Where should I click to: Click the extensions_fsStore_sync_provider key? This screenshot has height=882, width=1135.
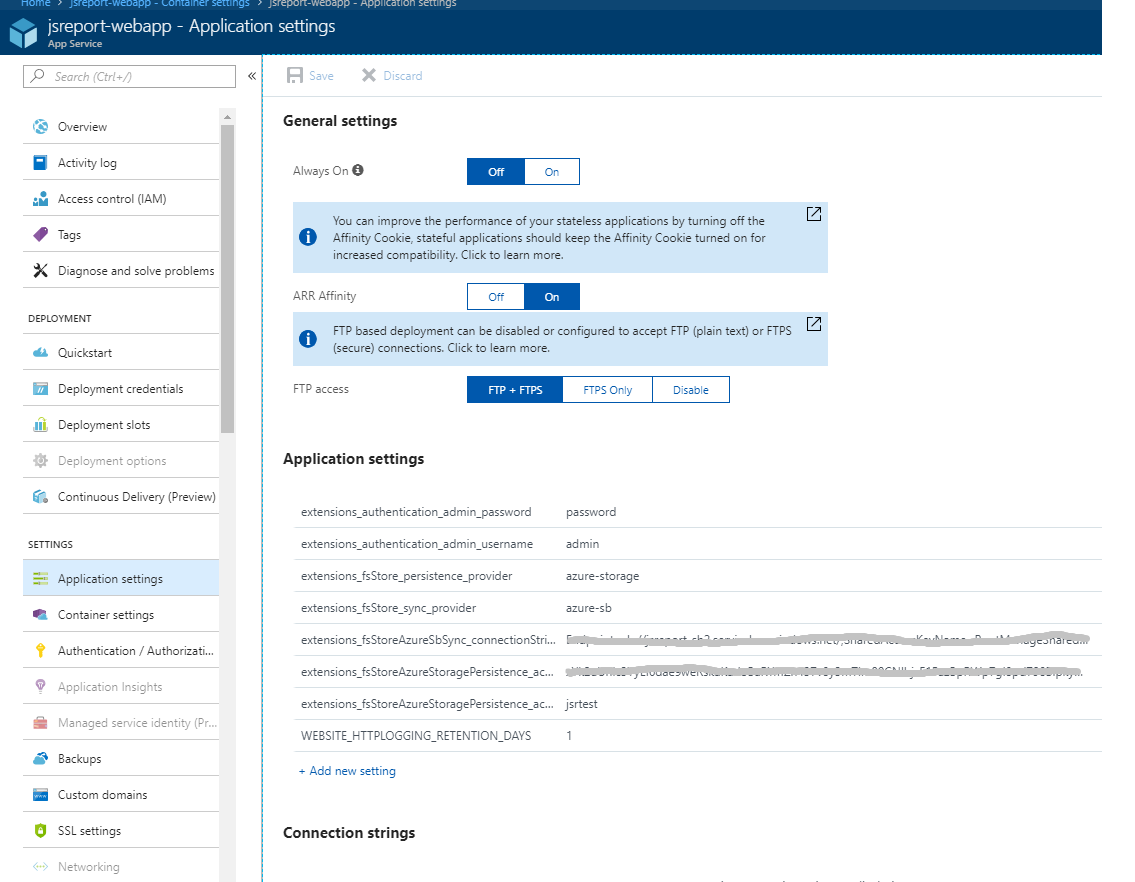click(x=389, y=608)
